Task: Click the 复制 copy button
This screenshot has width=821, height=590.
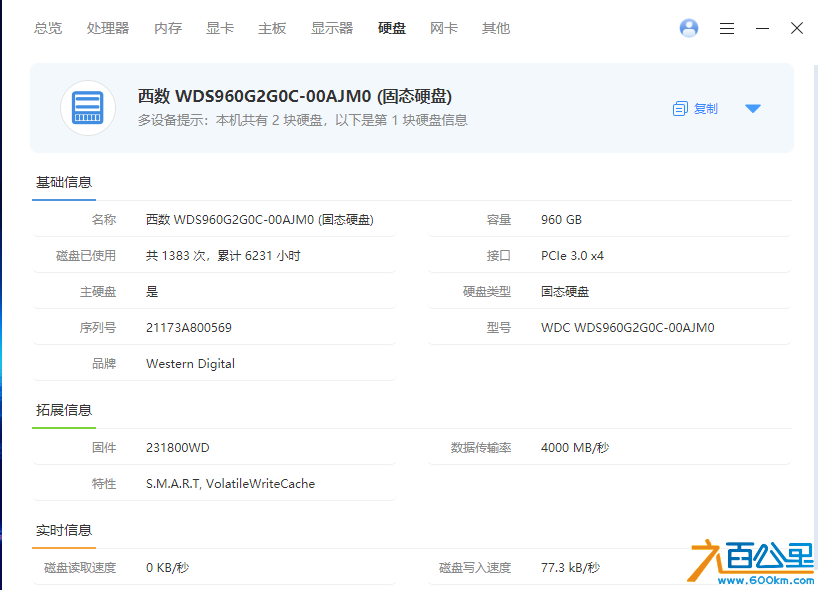Action: coord(695,108)
